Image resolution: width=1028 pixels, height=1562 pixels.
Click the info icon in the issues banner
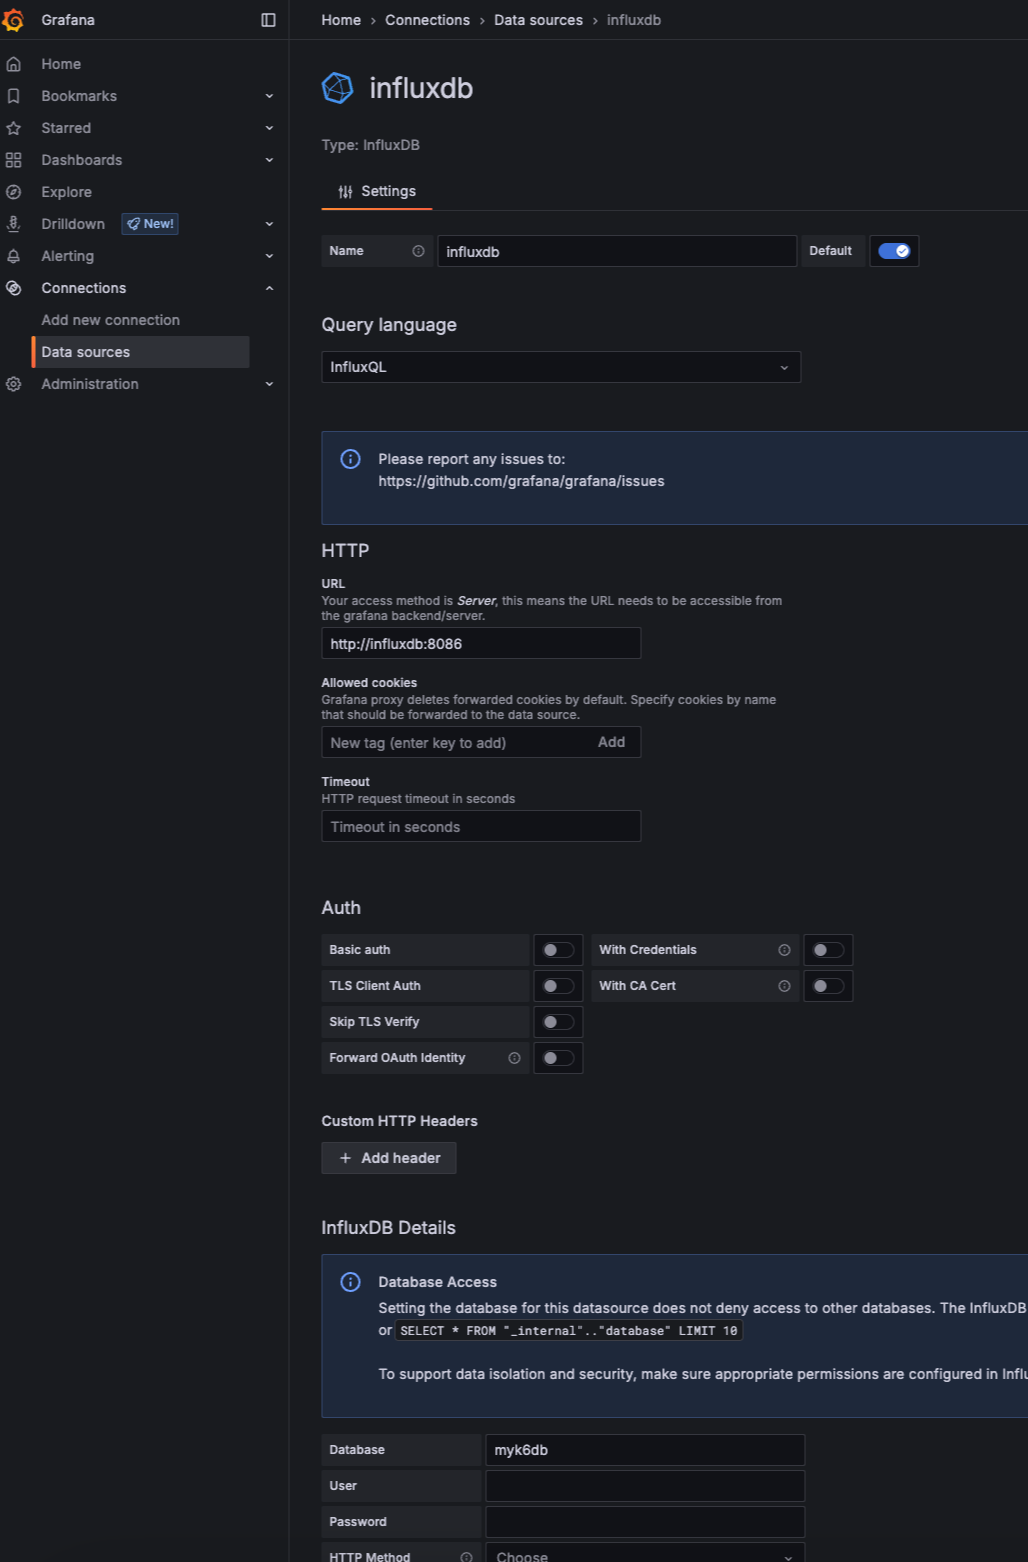click(350, 459)
